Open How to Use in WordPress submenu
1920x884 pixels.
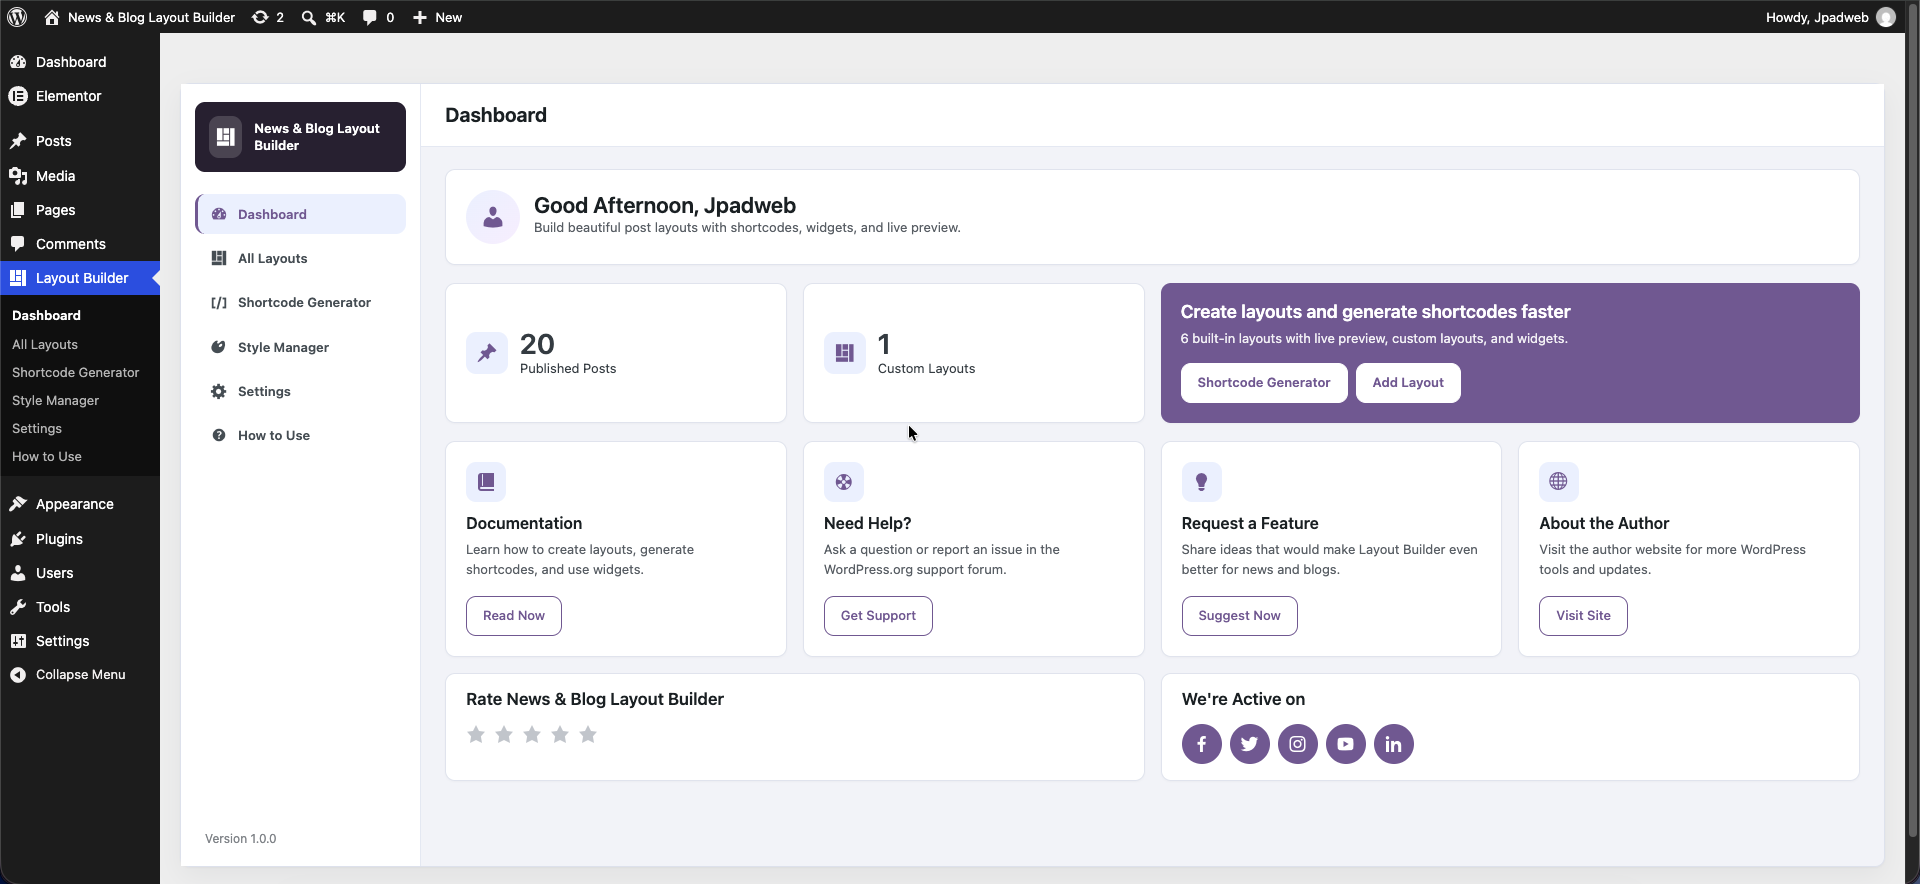coord(47,456)
